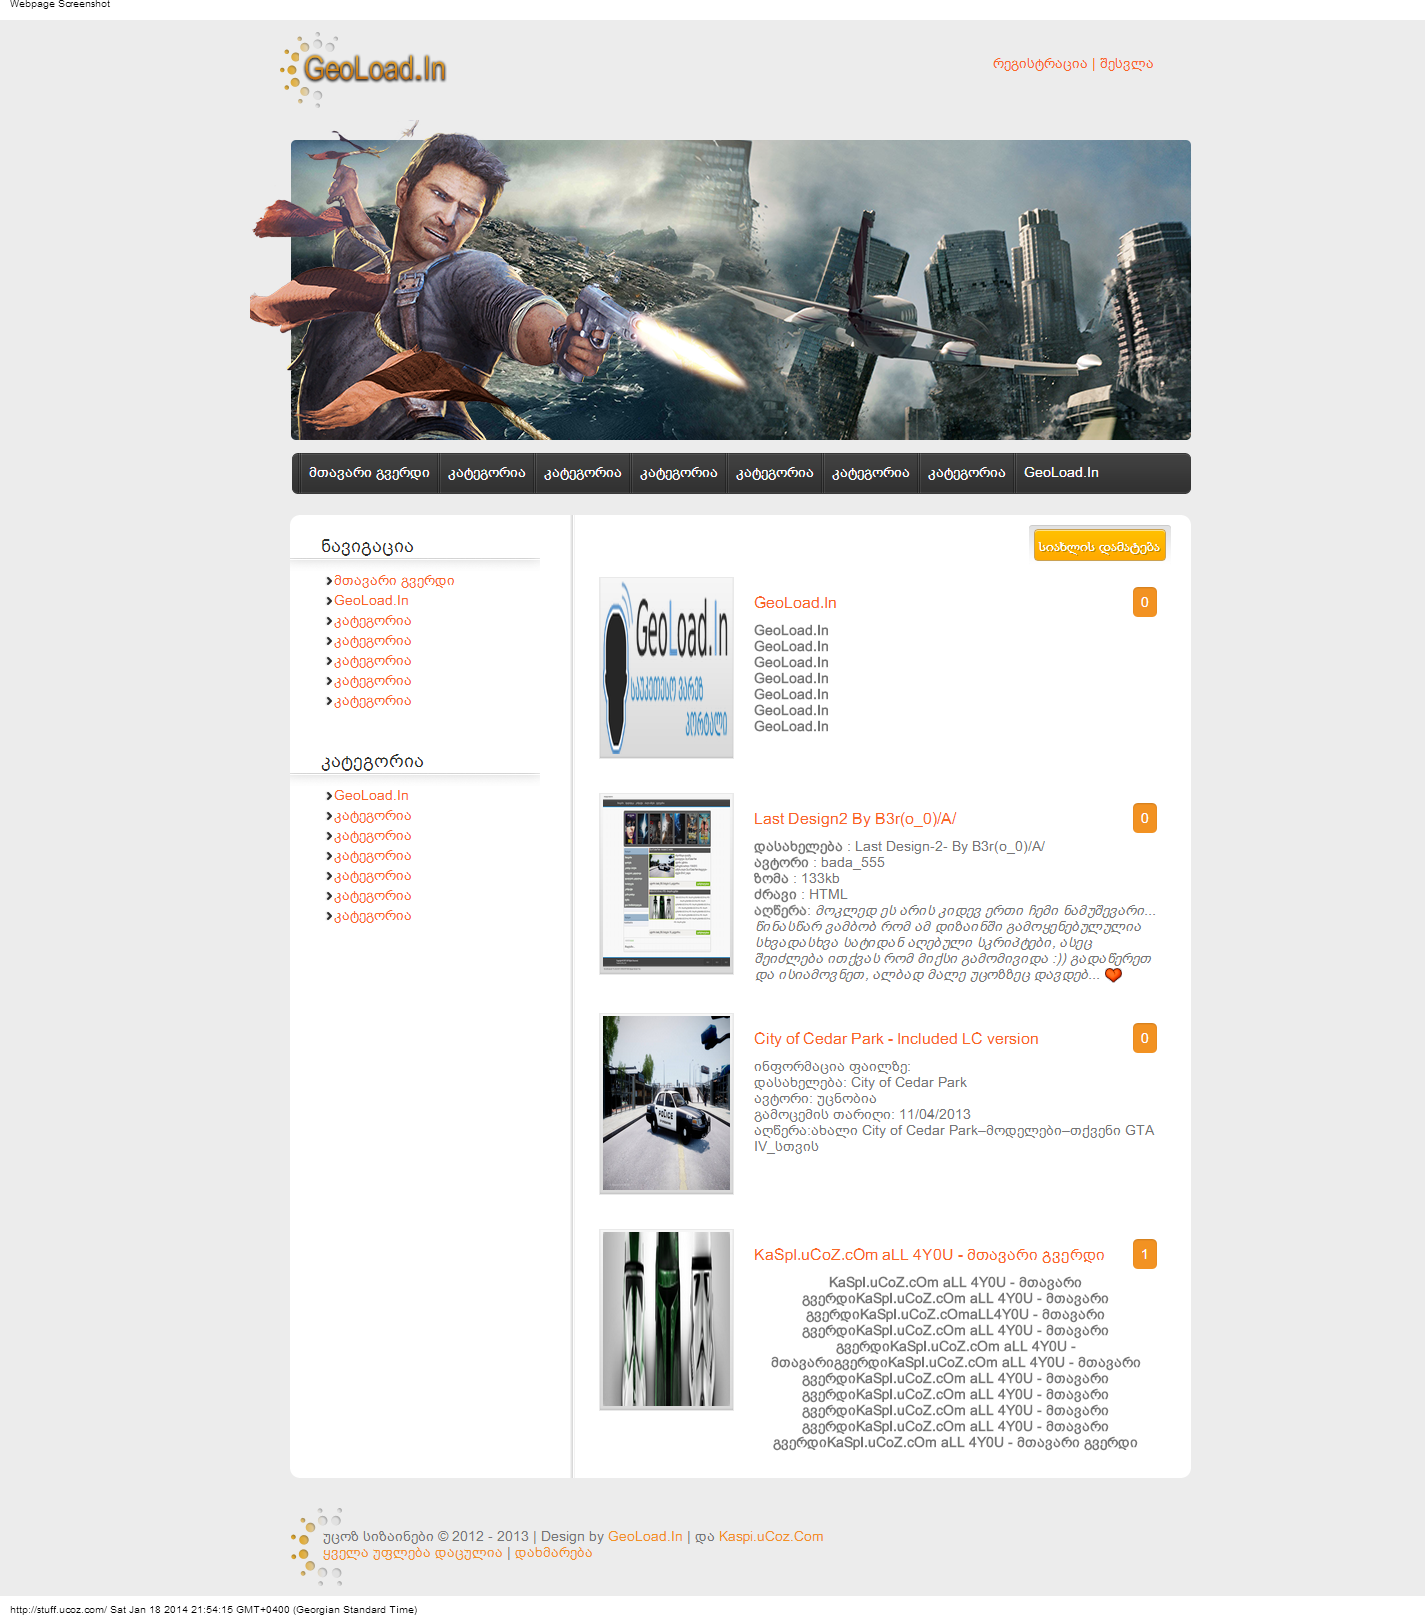
Task: Open the შესვლა login link
Action: click(x=1126, y=64)
